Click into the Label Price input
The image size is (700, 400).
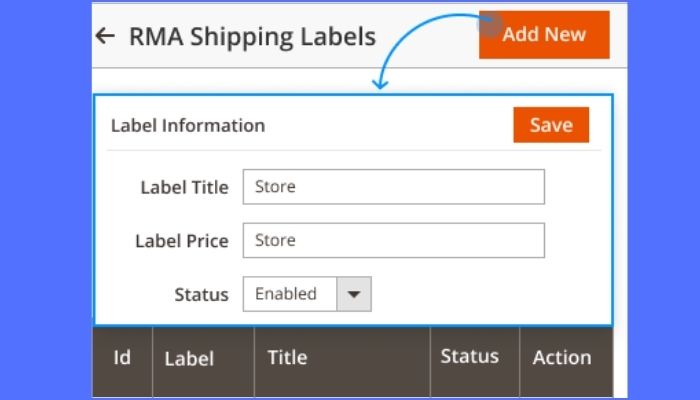pyautogui.click(x=393, y=241)
